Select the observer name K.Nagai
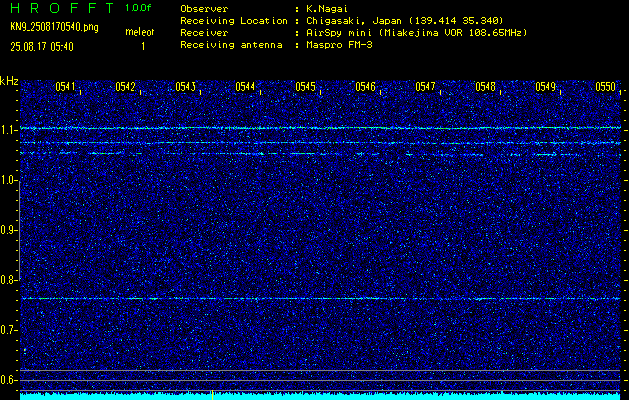This screenshot has width=629, height=400. pos(327,8)
